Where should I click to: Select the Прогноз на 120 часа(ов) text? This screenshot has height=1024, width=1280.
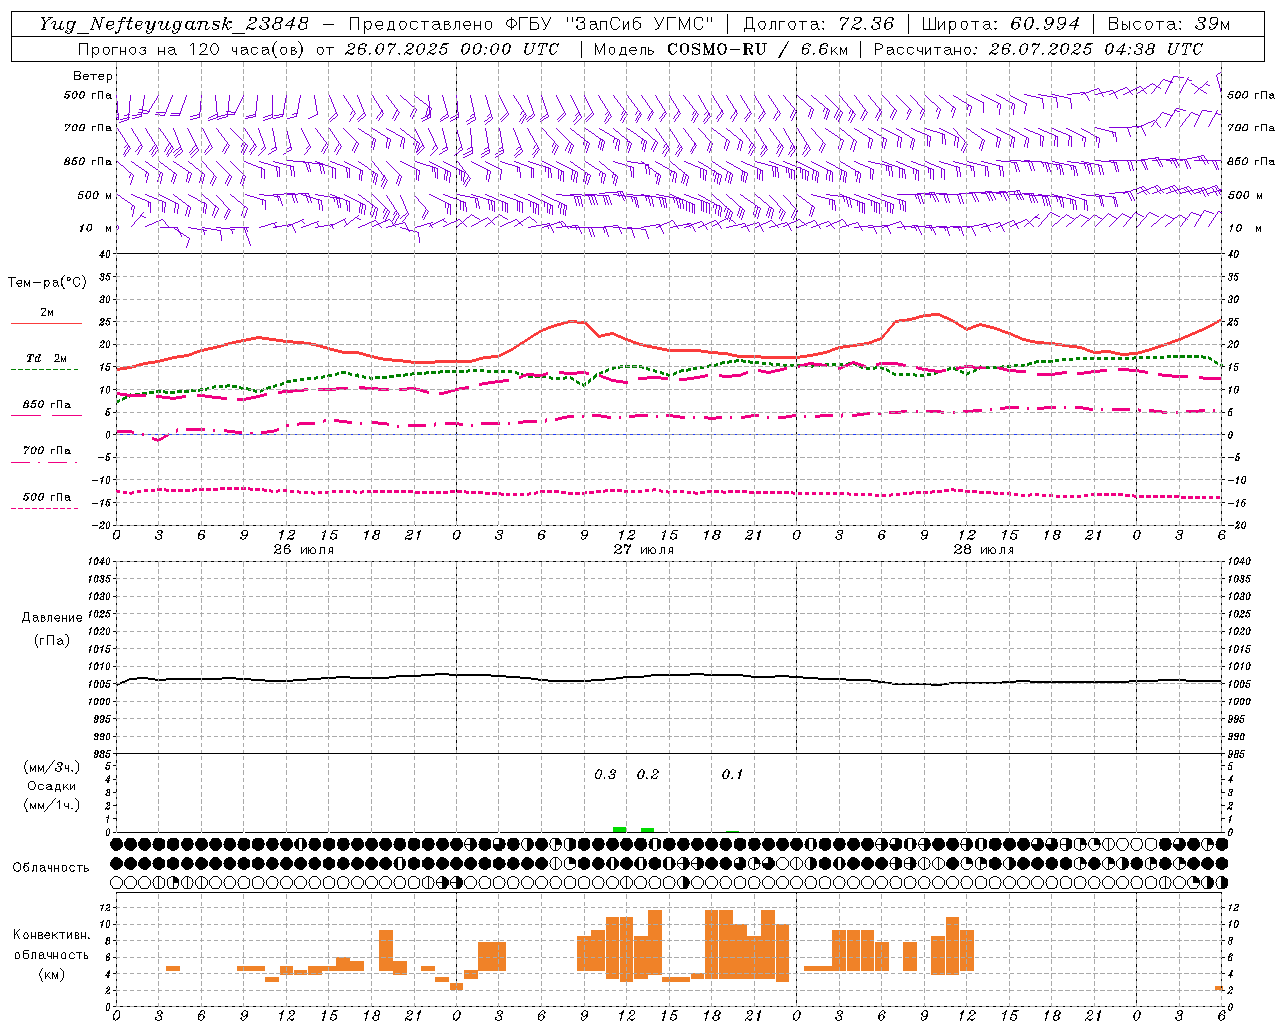pyautogui.click(x=192, y=49)
